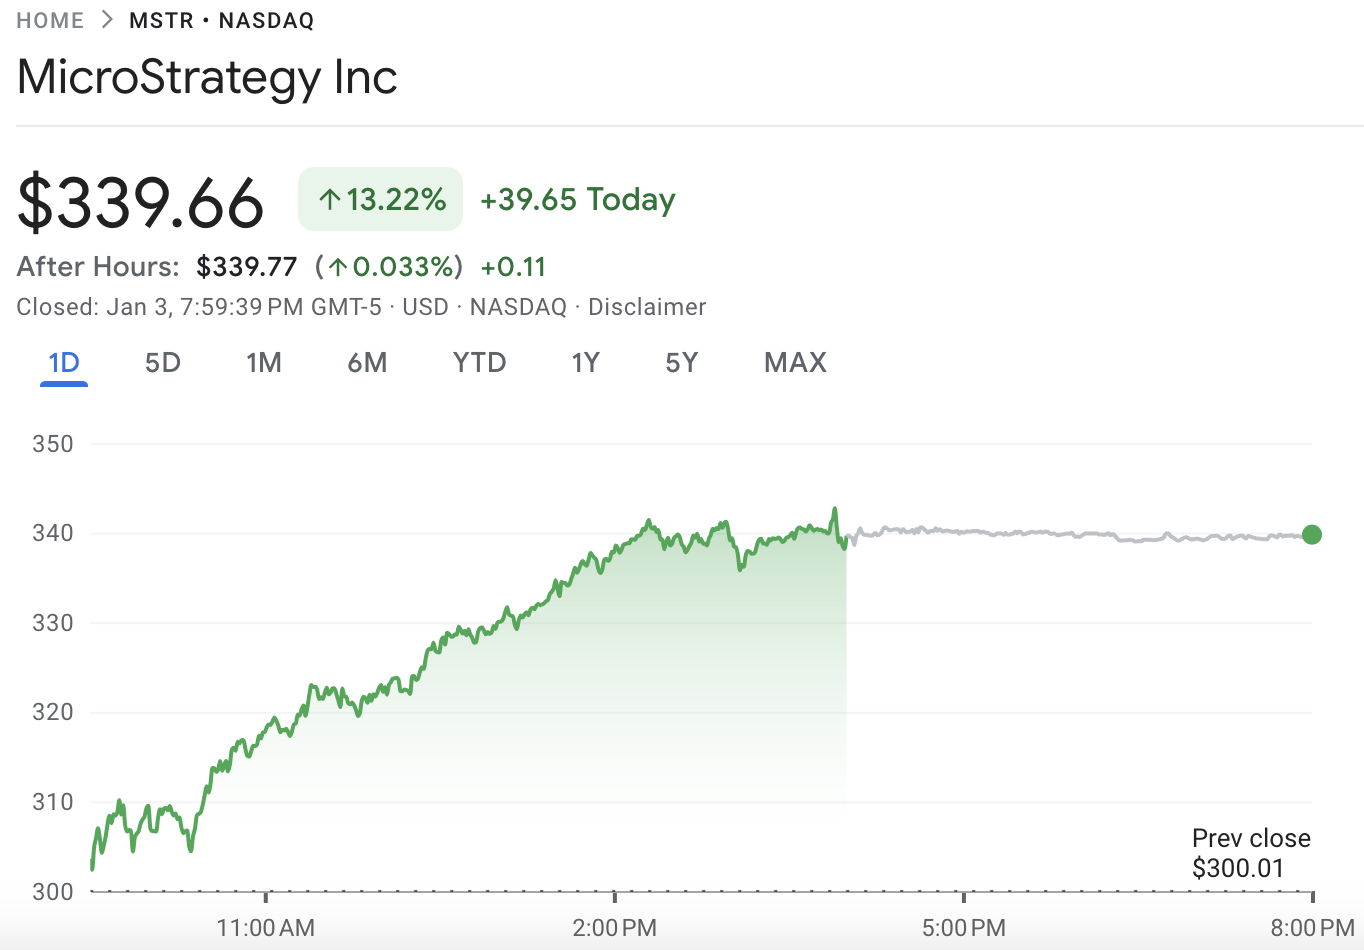The height and width of the screenshot is (950, 1364).
Task: Switch to the 5D time range tab
Action: 163,362
